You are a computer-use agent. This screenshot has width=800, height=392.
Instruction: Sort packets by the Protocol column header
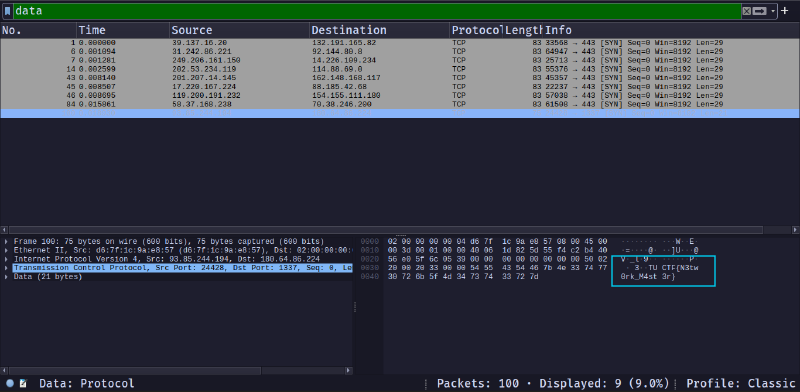click(477, 30)
